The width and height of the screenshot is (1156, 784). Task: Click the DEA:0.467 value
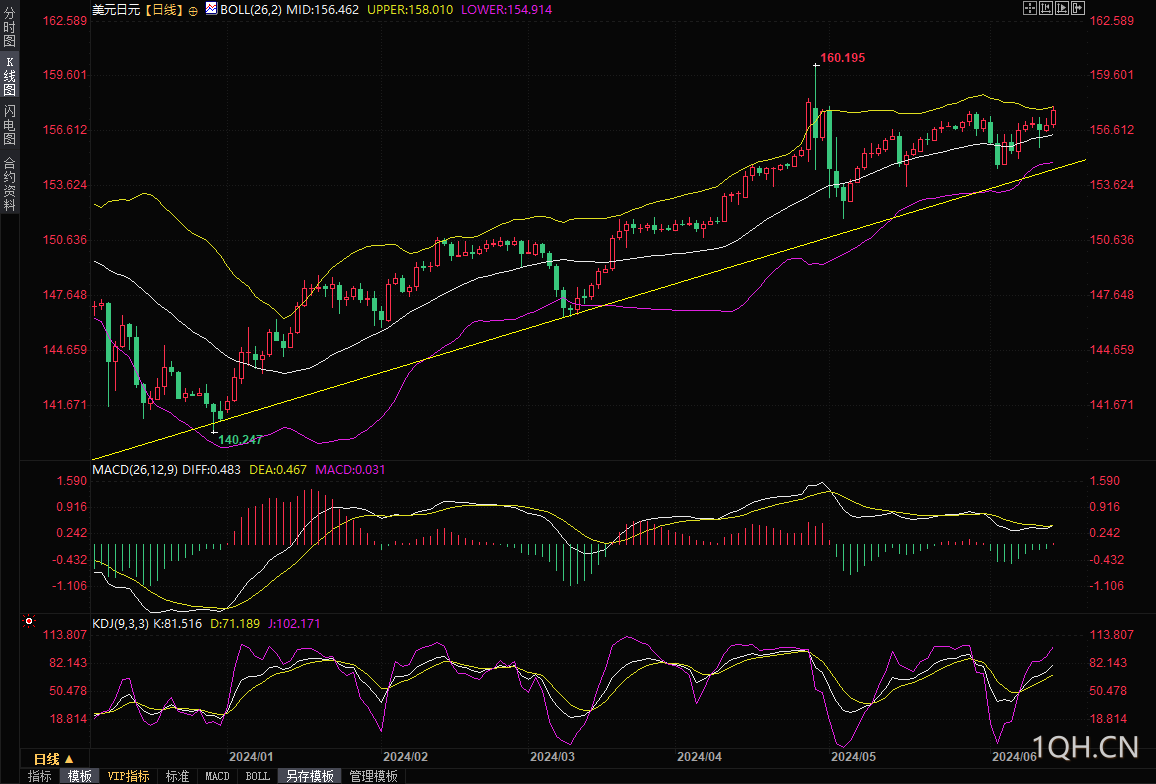coord(278,470)
